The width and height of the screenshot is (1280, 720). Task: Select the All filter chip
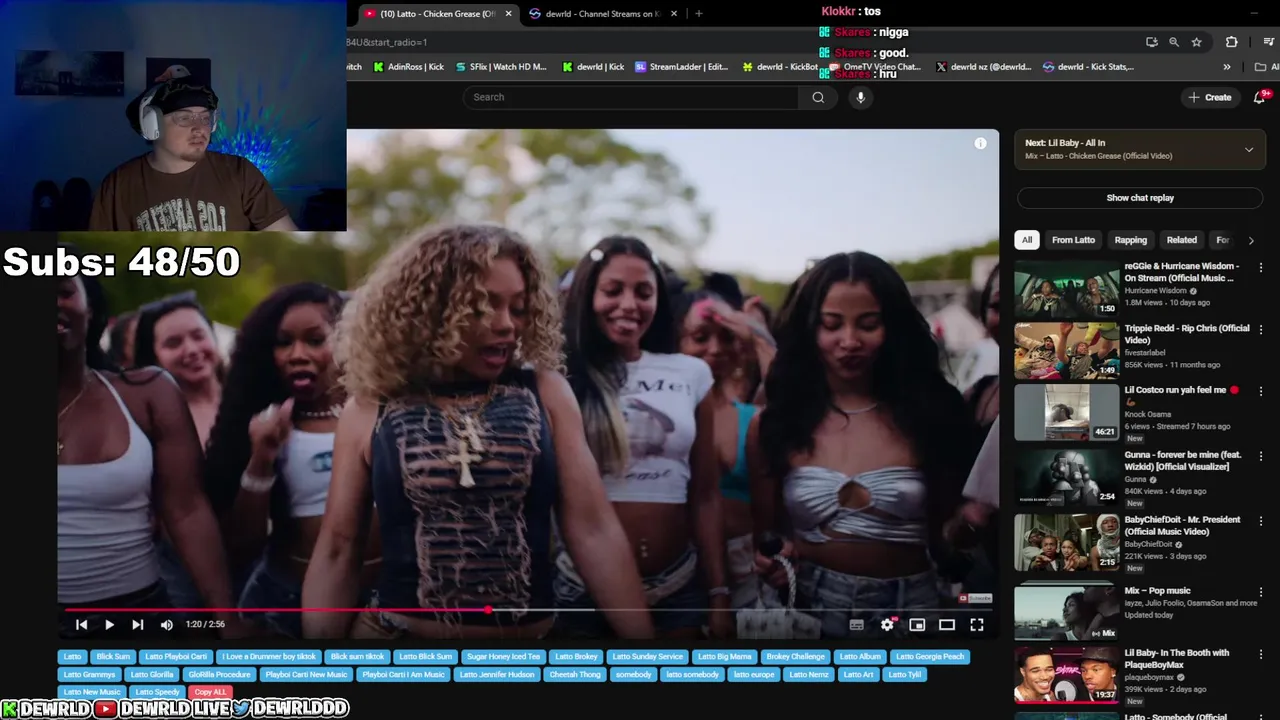pos(1027,240)
